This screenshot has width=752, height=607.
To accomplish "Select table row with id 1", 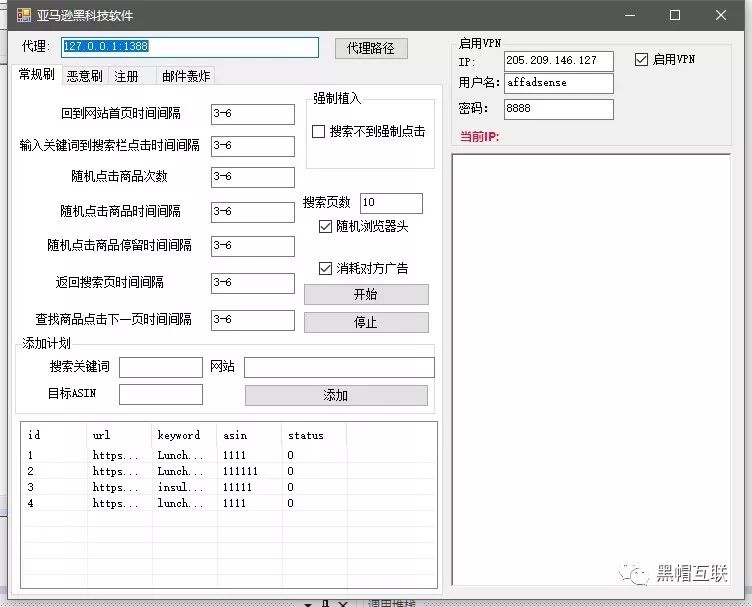I will click(x=229, y=455).
